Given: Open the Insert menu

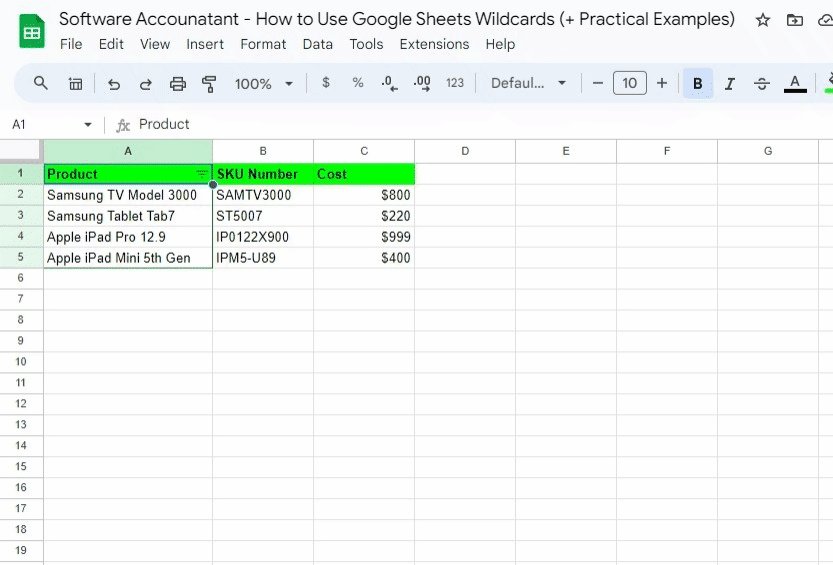Looking at the screenshot, I should (x=205, y=44).
